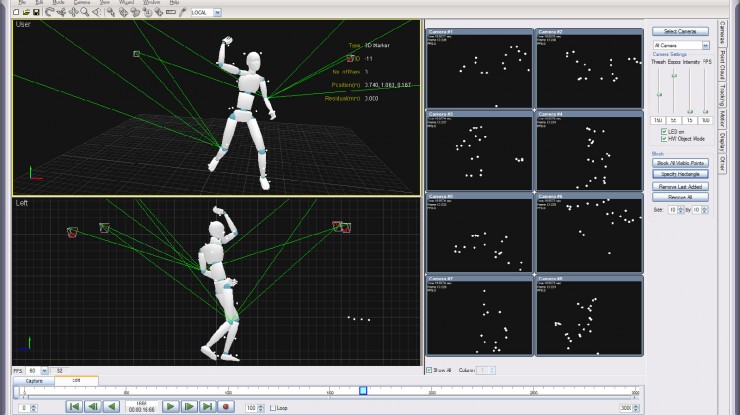Click the Intensity slider handle

coord(690,111)
